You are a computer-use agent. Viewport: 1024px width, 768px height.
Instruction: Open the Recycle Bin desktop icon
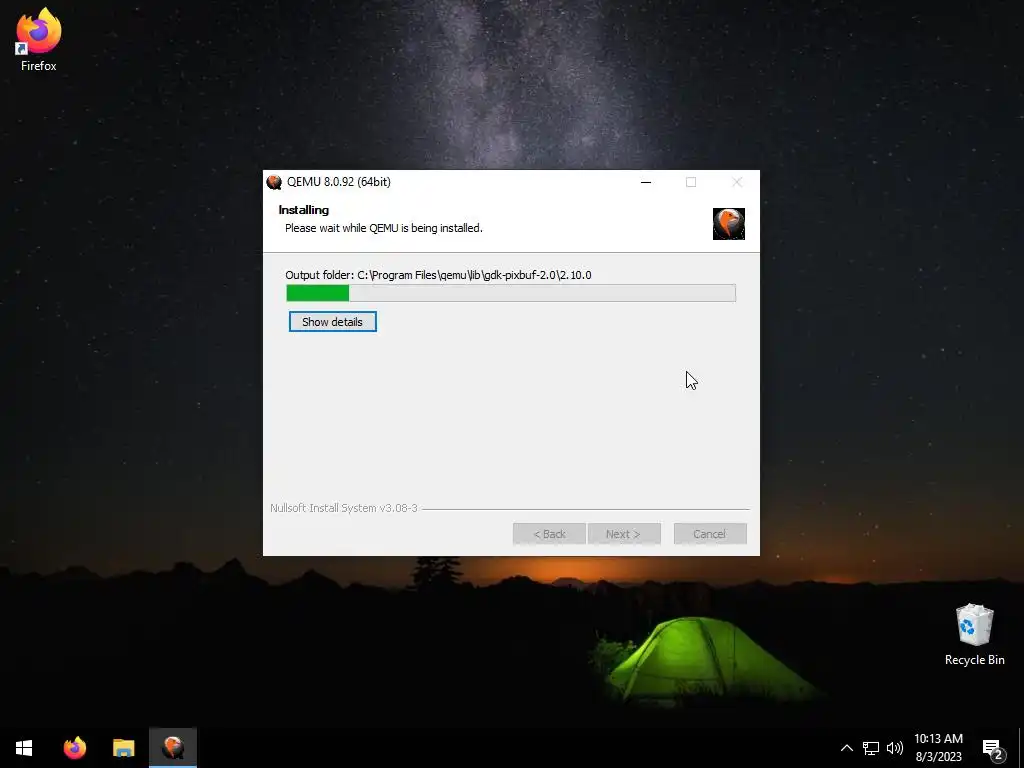coord(974,635)
